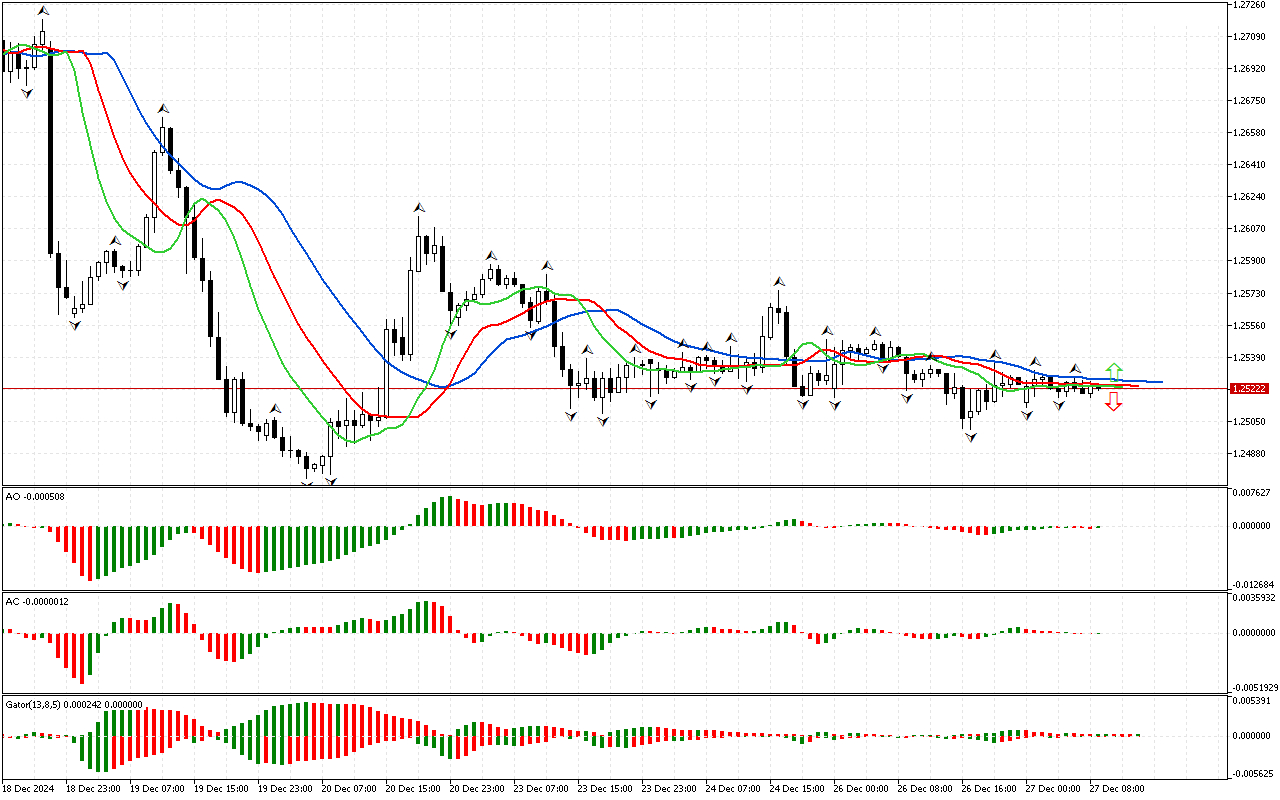Click the 1.27260 price scale label
The image size is (1280, 800).
coord(1250,5)
